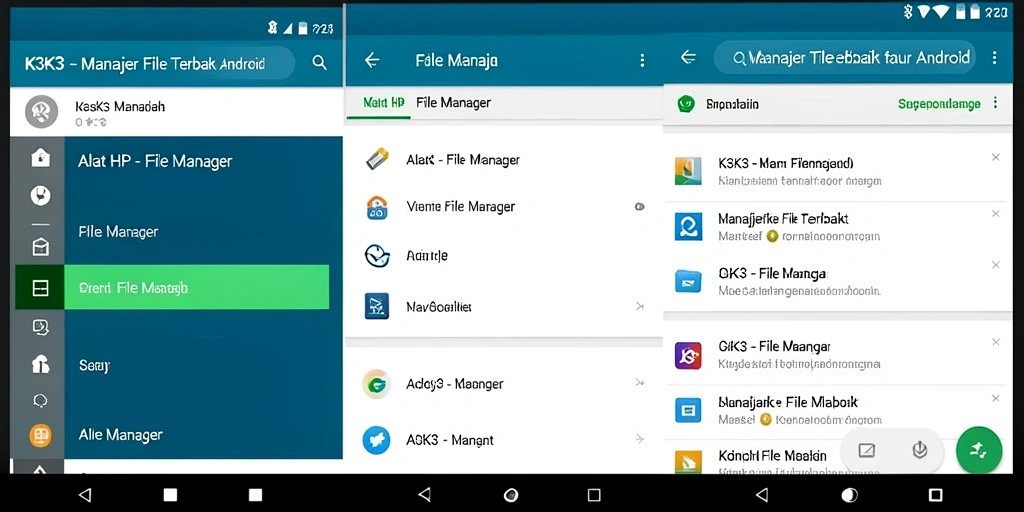Image resolution: width=1024 pixels, height=512 pixels.
Task: Click the box icon beside File Manager drawer item
Action: pyautogui.click(x=40, y=247)
